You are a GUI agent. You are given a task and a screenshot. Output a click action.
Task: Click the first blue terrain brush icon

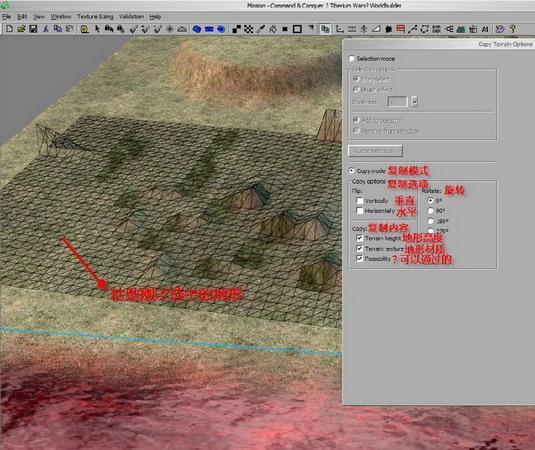[197, 29]
